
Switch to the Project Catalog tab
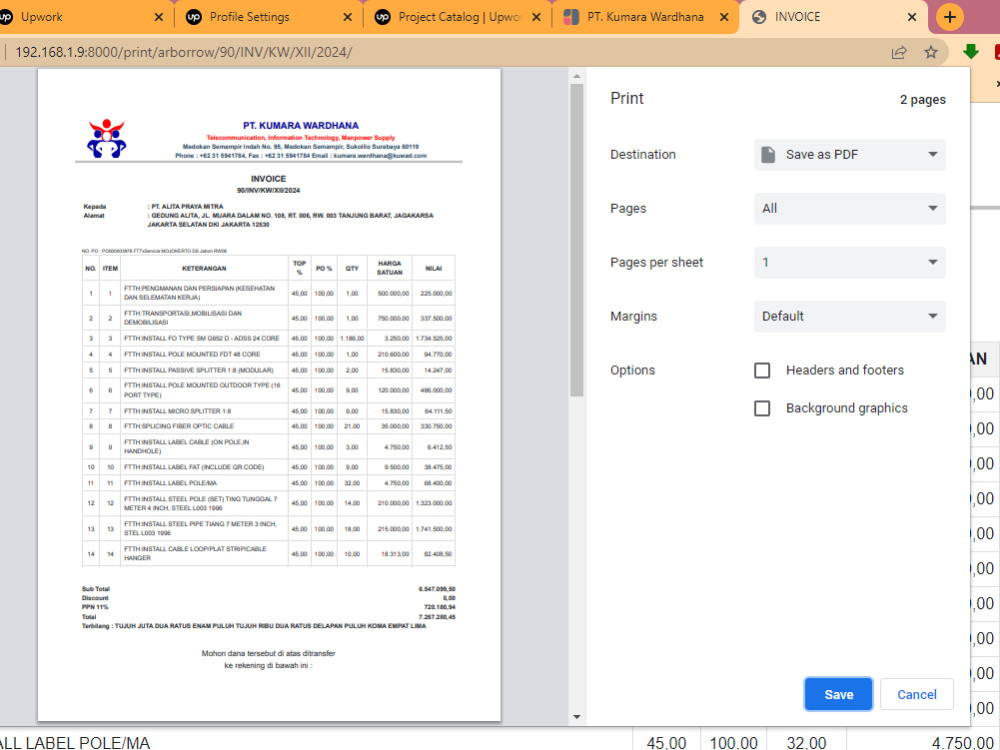pos(459,17)
